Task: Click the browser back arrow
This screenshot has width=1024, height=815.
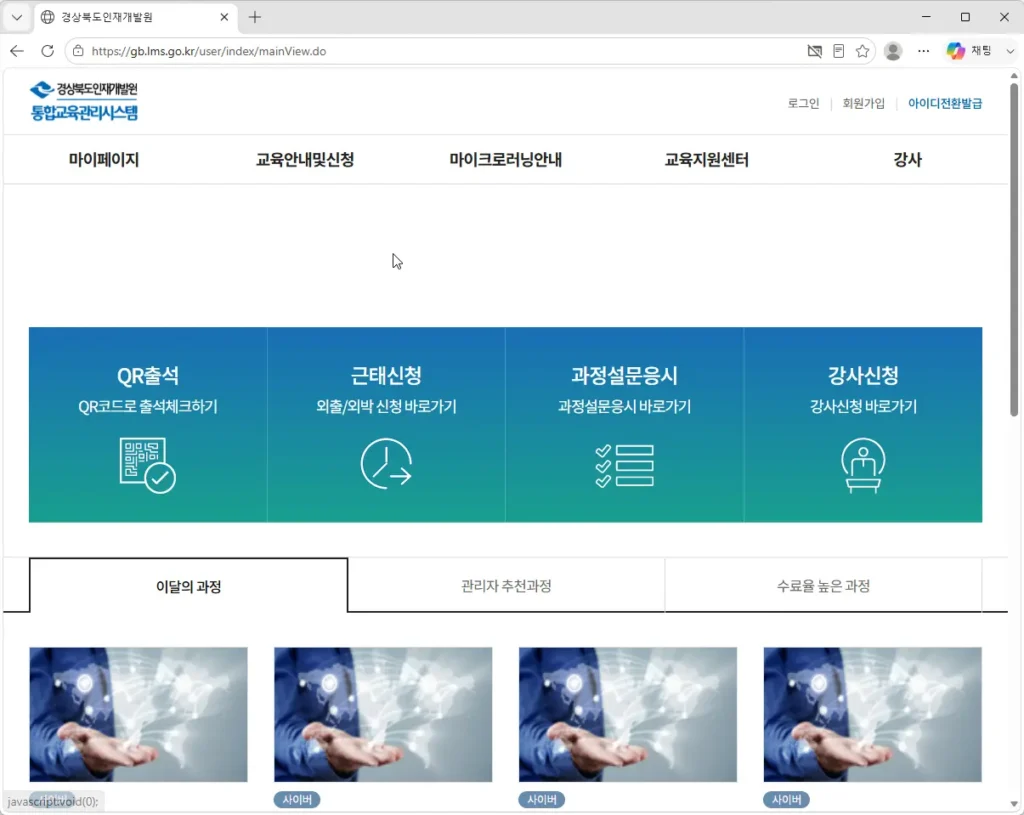Action: 17,51
